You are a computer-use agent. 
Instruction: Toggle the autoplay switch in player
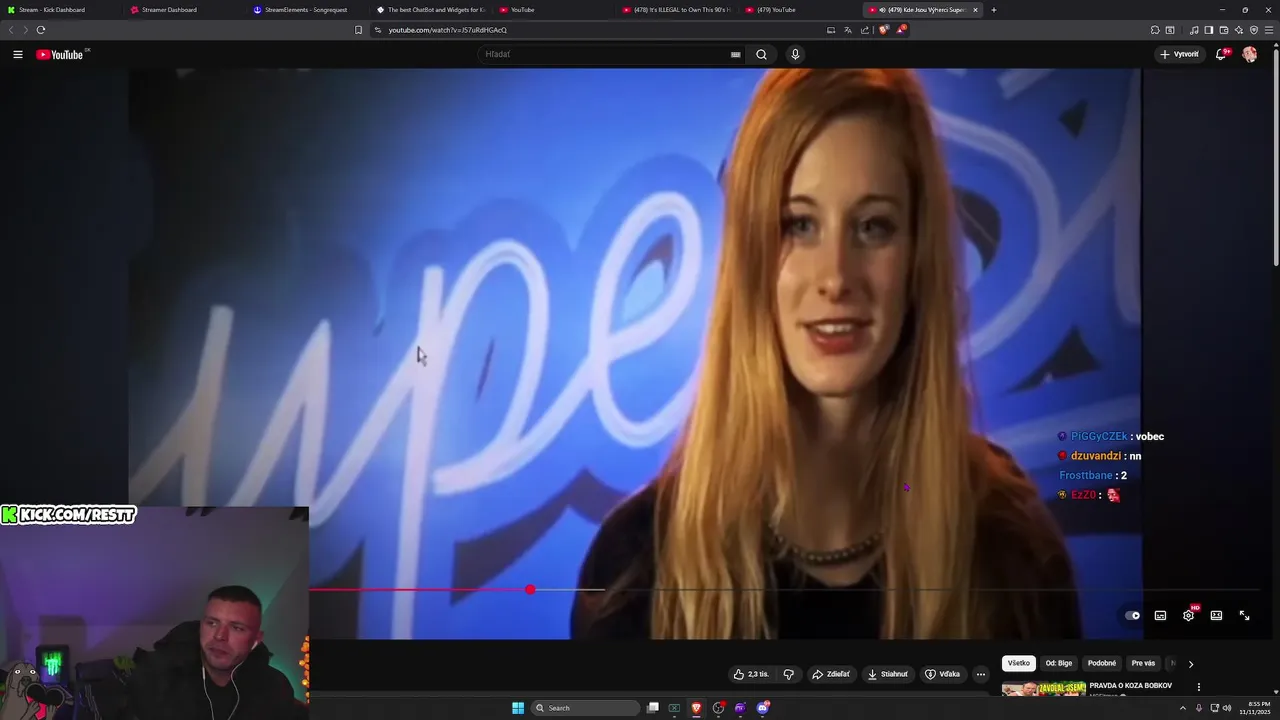coord(1132,615)
